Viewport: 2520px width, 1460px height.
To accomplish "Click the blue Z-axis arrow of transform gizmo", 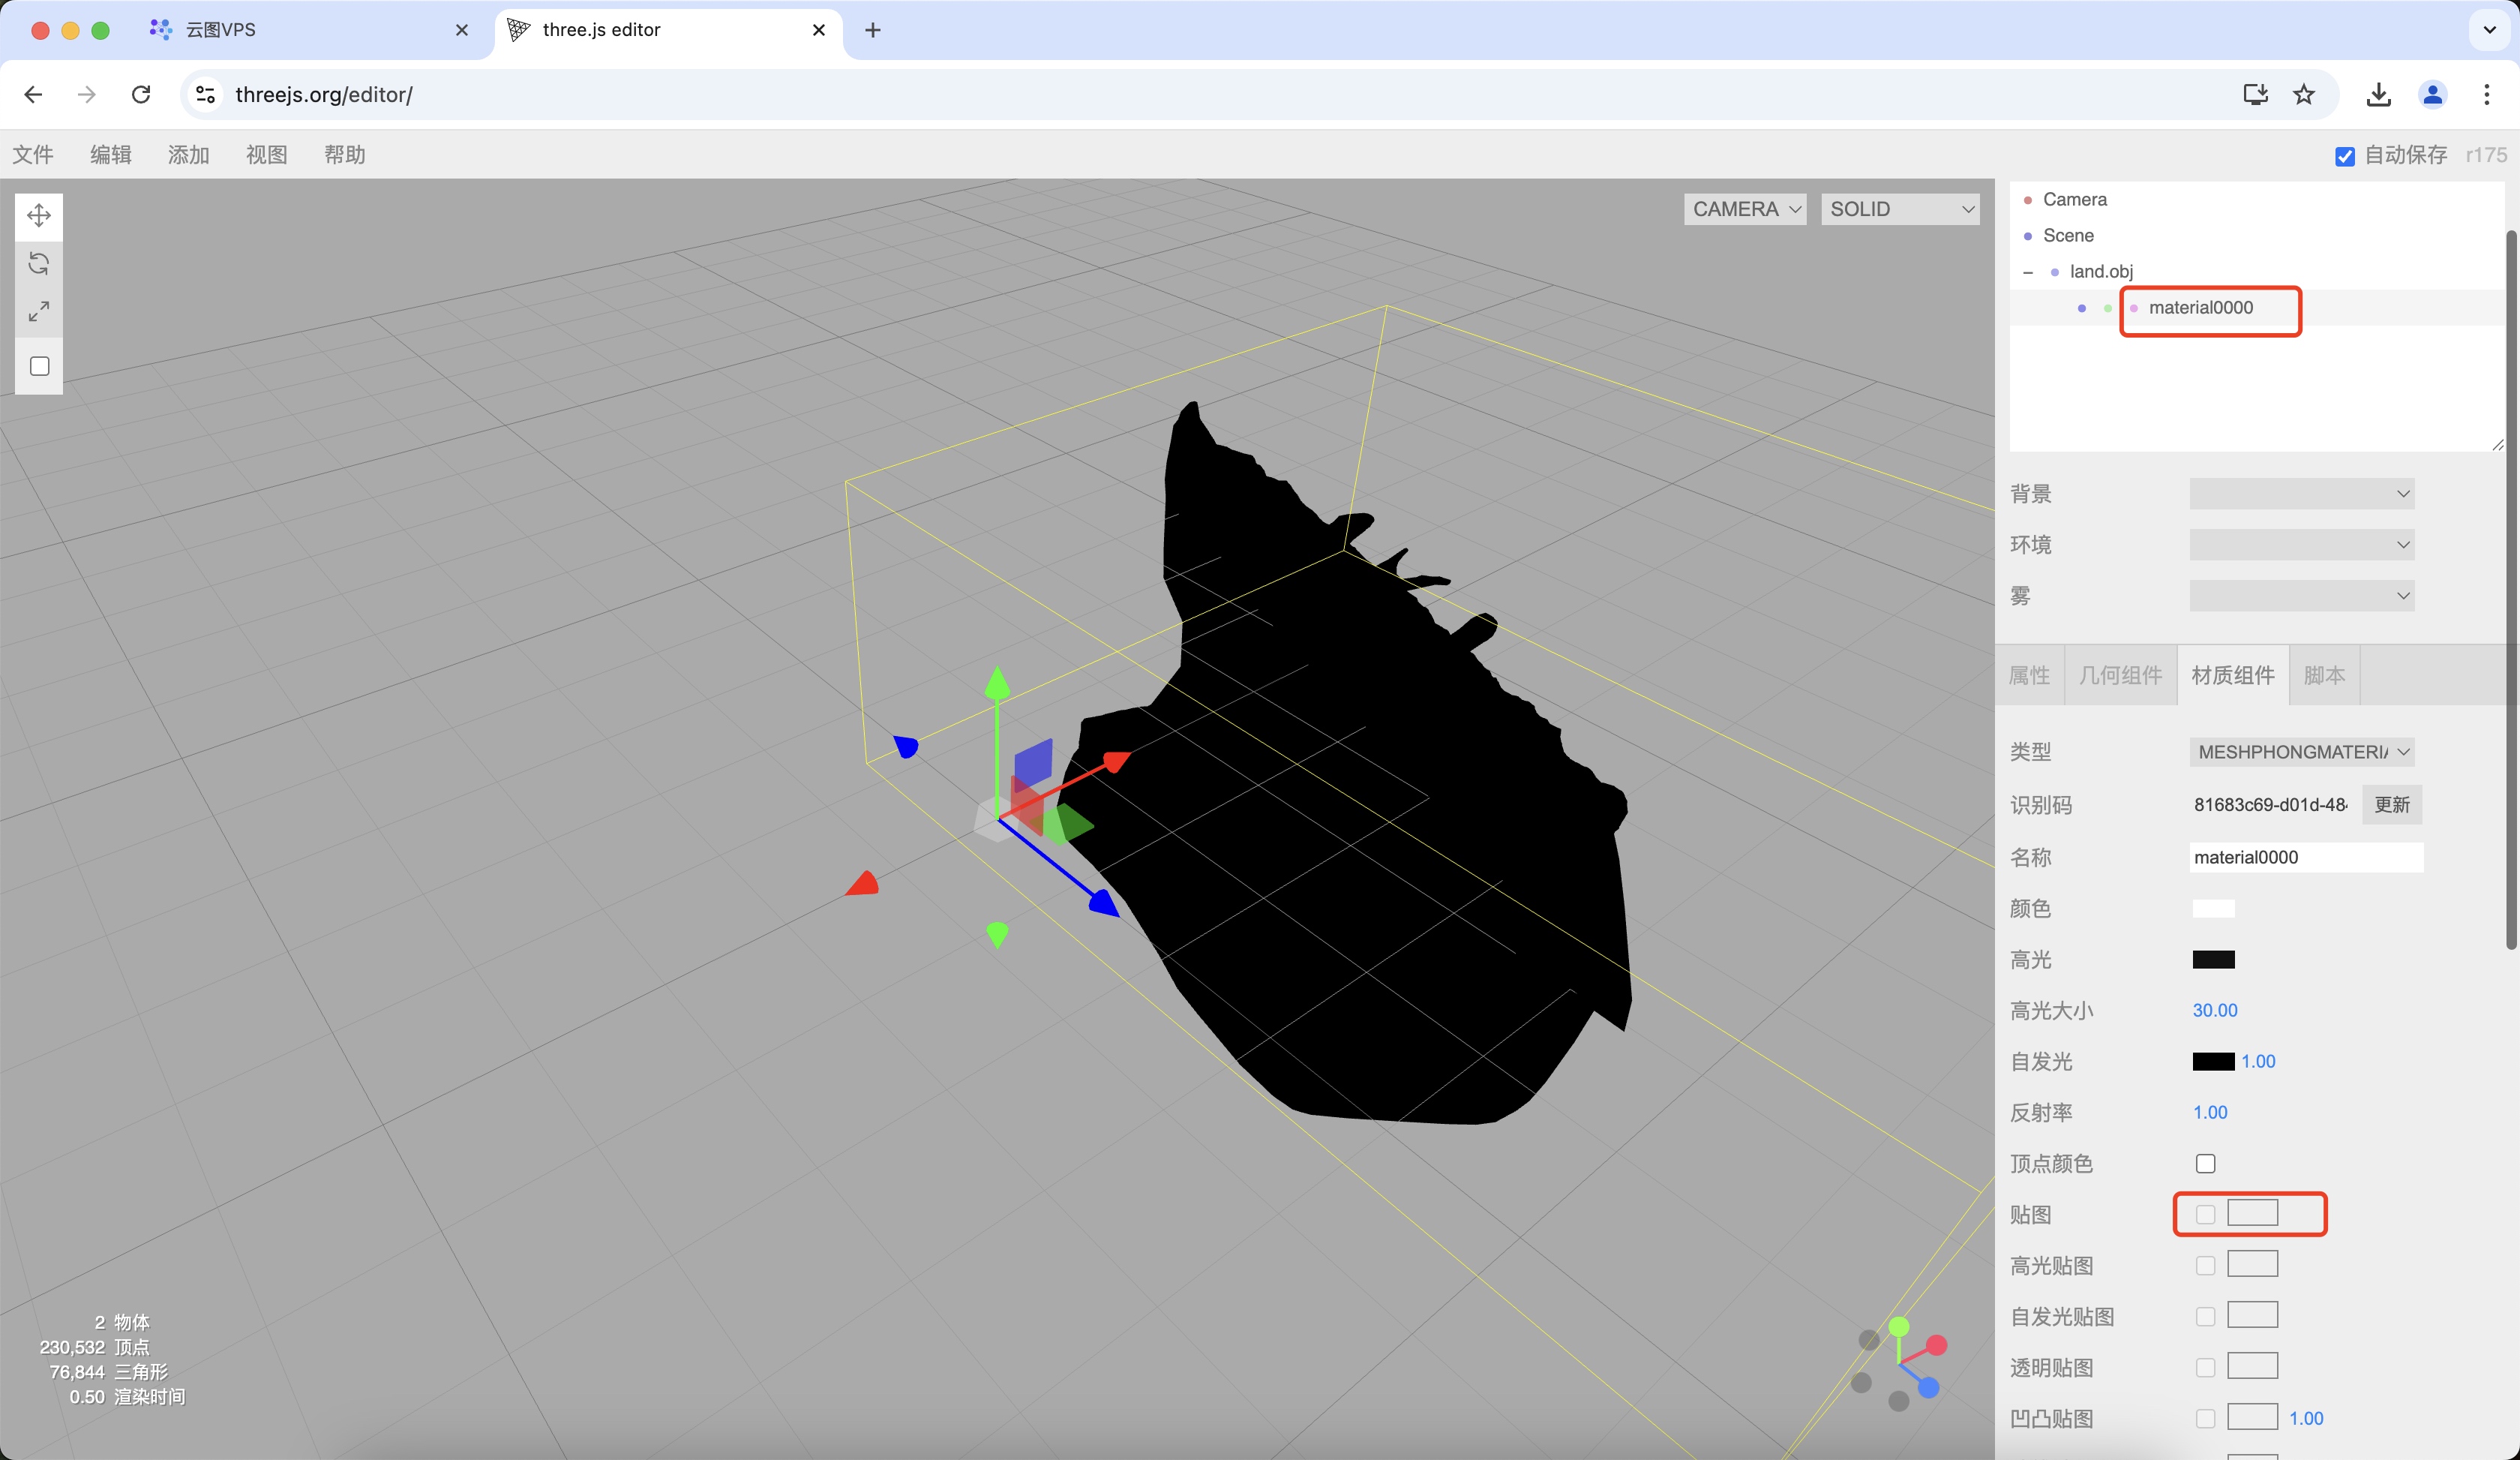I will point(1104,903).
